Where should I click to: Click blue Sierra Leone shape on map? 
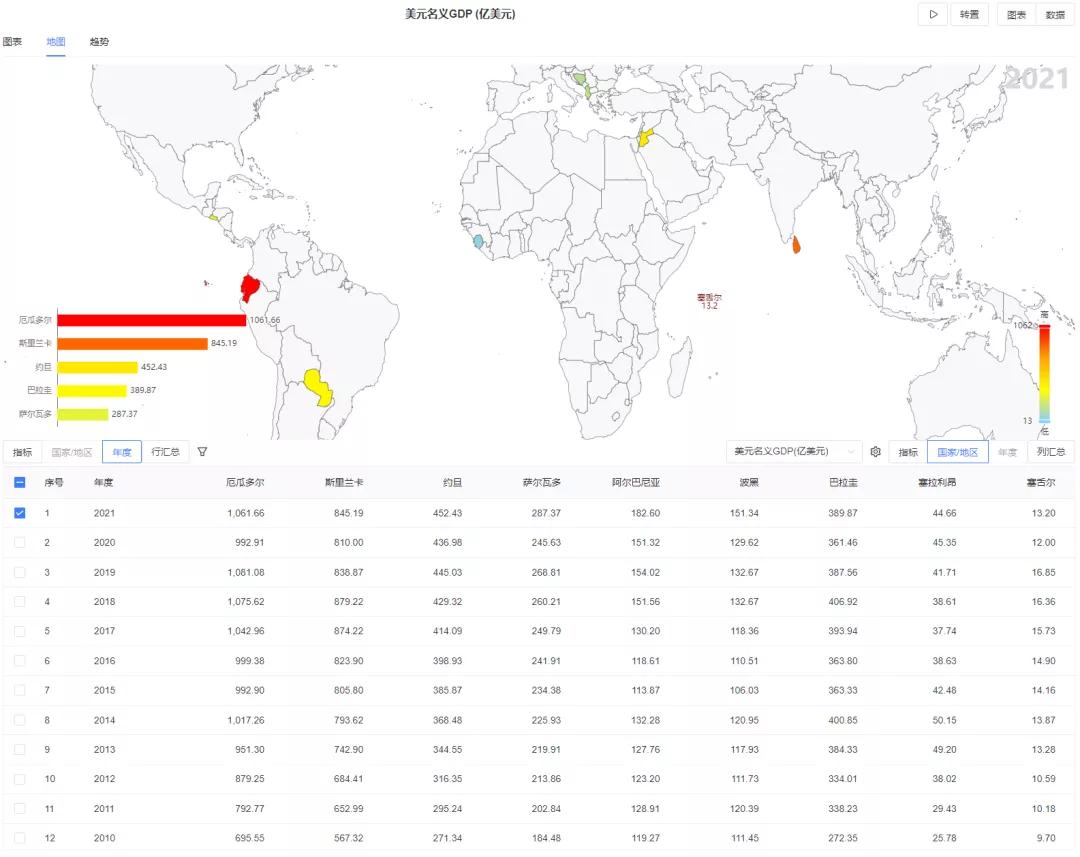point(478,241)
